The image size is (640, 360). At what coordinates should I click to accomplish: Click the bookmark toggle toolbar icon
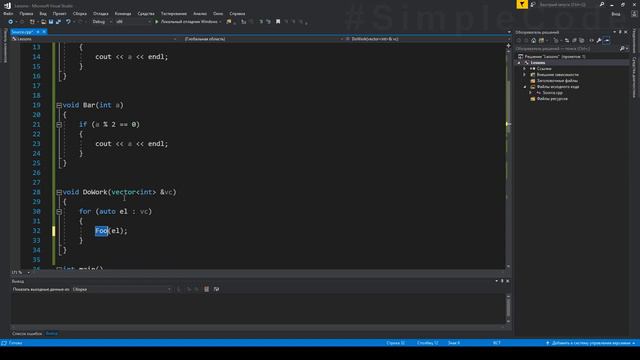[278, 22]
